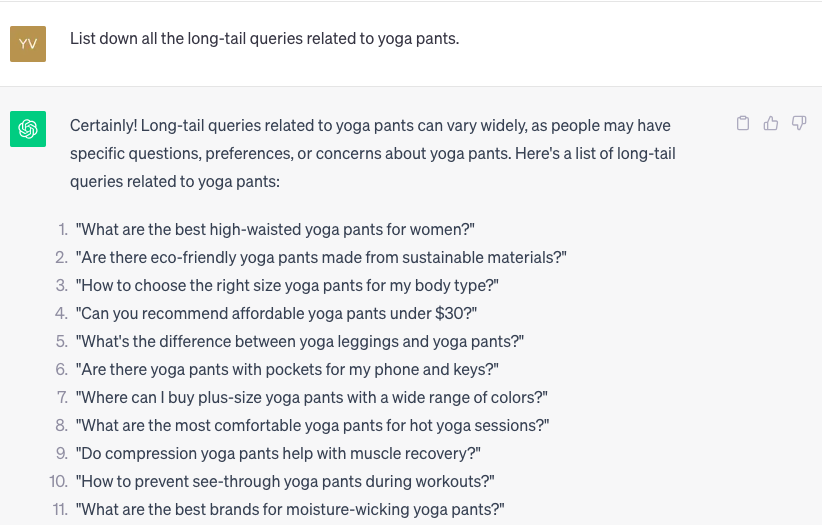This screenshot has height=525, width=822.
Task: Click list number 10 marker
Action: click(58, 481)
